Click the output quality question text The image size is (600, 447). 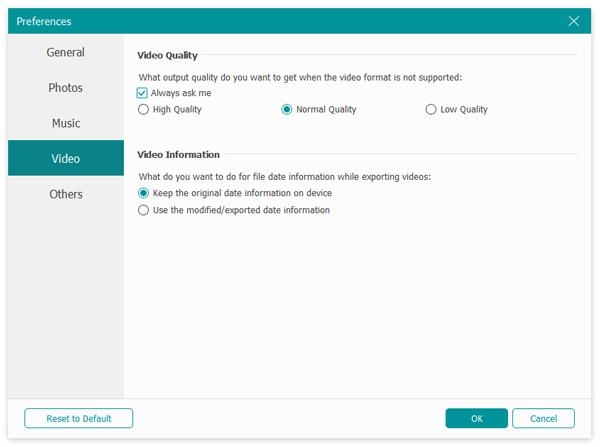300,77
